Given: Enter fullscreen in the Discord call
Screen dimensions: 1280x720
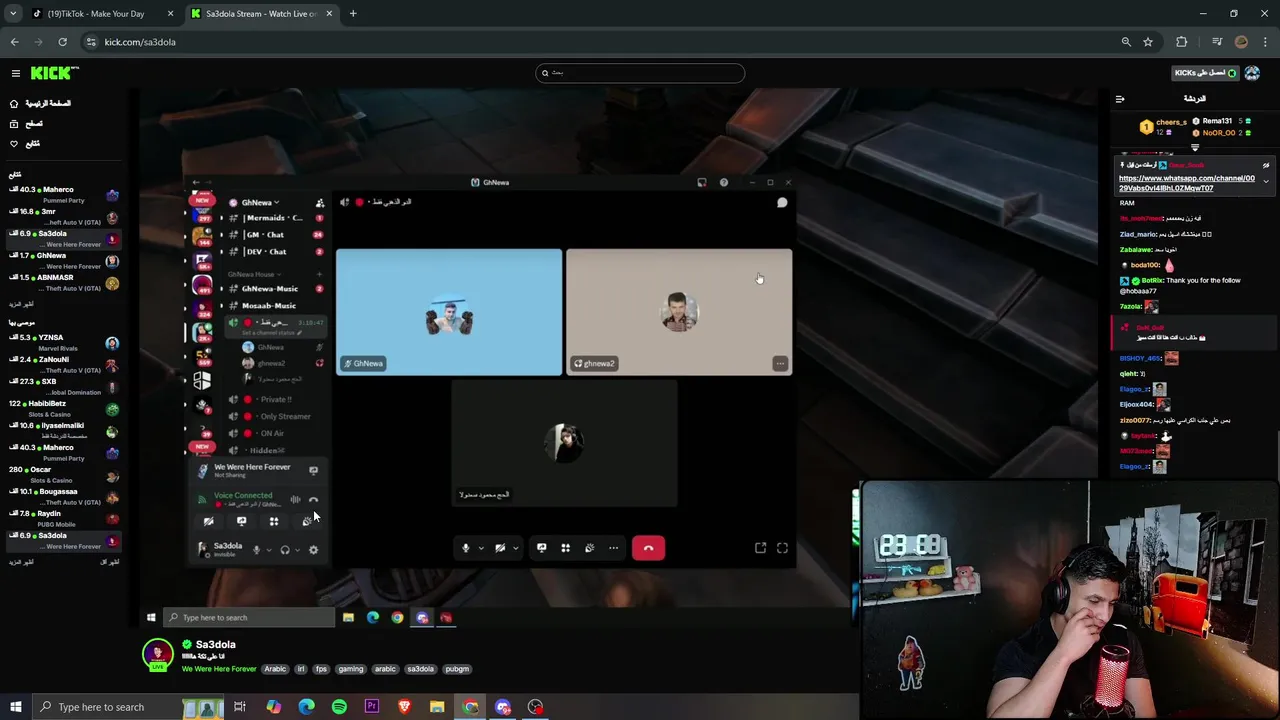Looking at the screenshot, I should 782,548.
